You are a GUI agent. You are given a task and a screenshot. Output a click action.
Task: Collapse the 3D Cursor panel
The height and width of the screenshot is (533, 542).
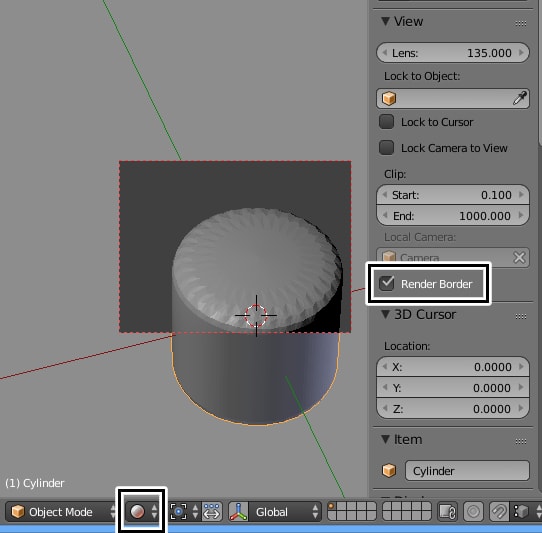pos(385,315)
